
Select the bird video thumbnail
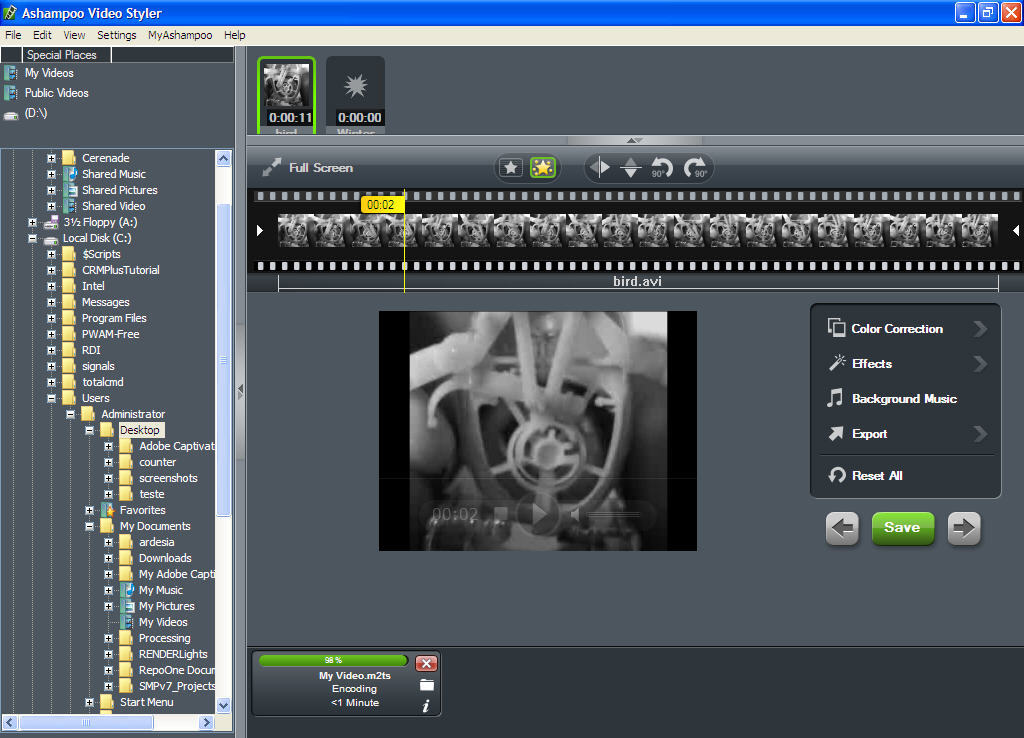click(287, 96)
